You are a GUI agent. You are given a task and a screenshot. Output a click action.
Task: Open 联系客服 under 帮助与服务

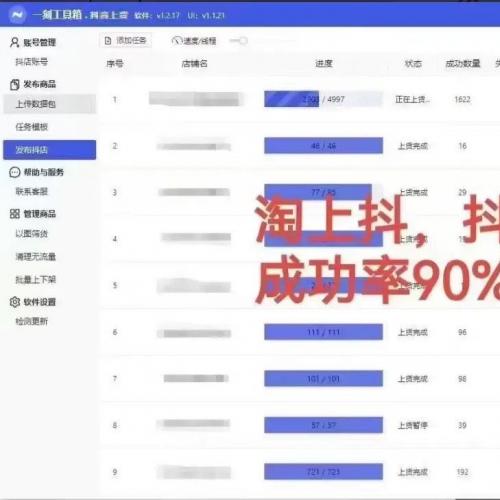32,191
